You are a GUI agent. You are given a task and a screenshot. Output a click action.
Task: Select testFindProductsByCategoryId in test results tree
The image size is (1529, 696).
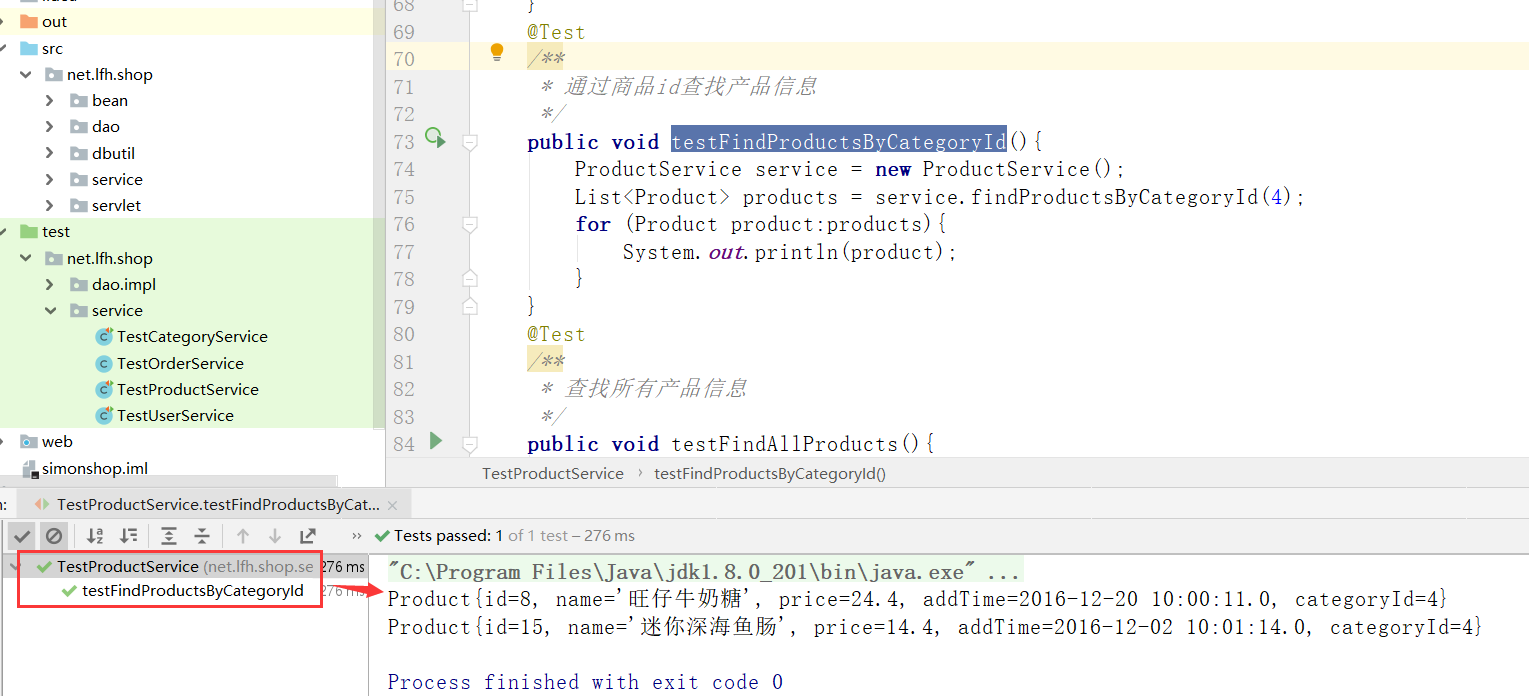pos(192,591)
